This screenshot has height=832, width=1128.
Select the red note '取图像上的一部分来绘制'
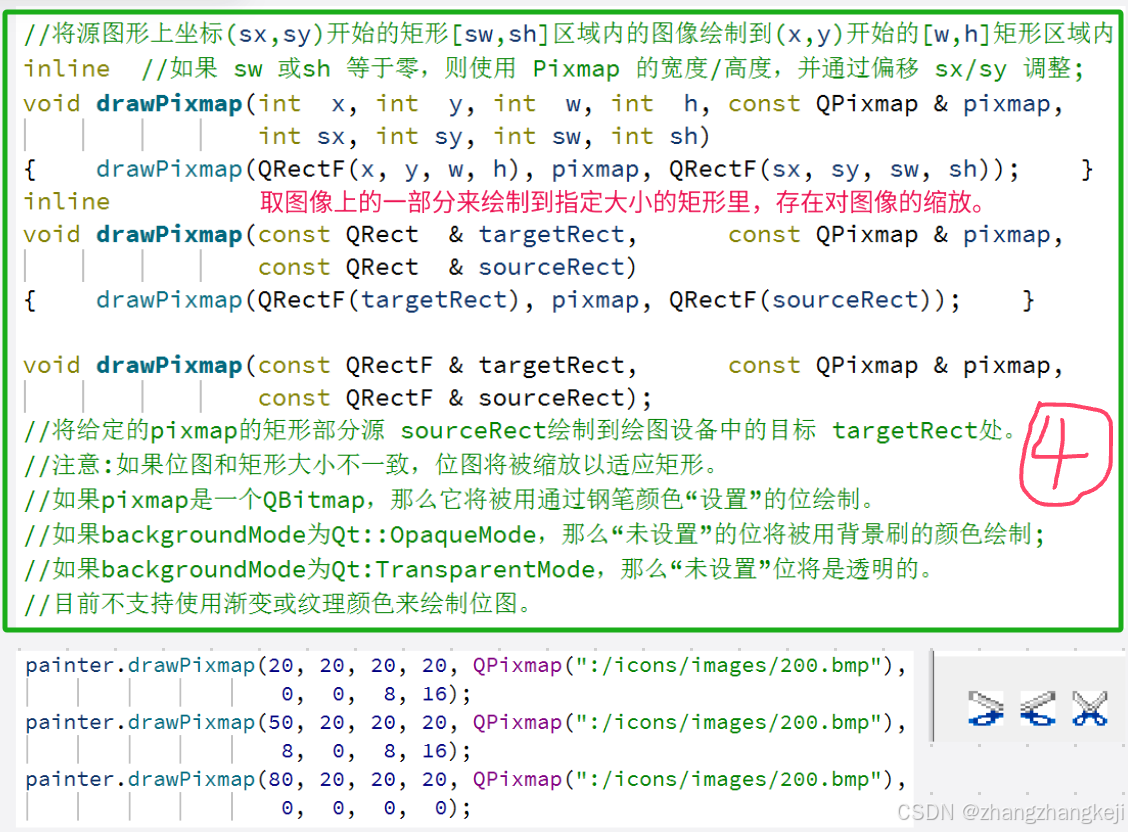[623, 202]
